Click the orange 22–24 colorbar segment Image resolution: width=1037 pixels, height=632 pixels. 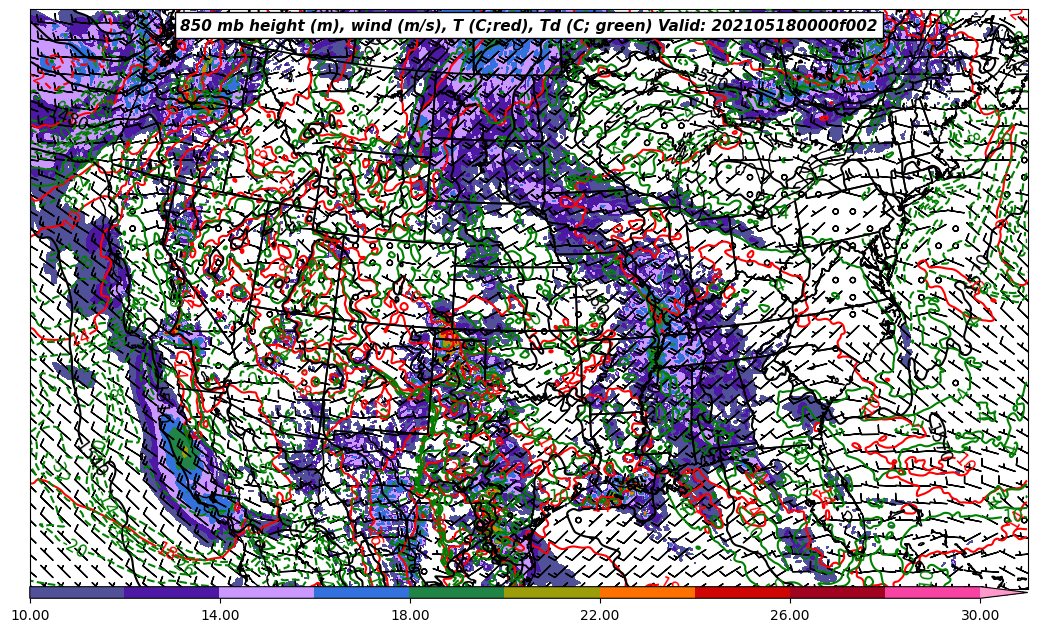tap(647, 592)
